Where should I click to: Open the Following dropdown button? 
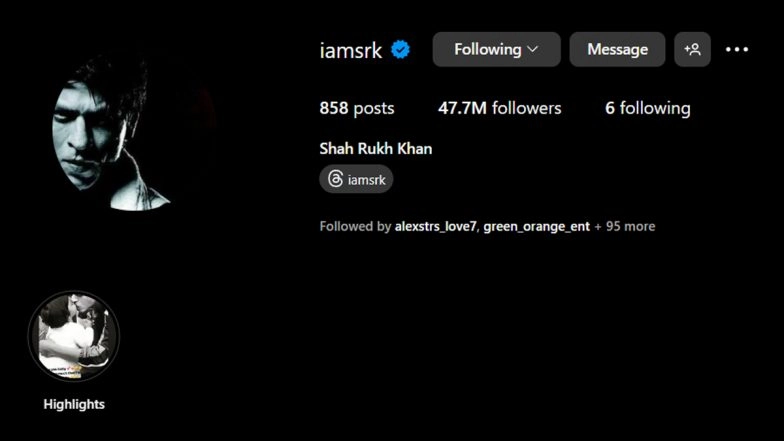point(496,50)
